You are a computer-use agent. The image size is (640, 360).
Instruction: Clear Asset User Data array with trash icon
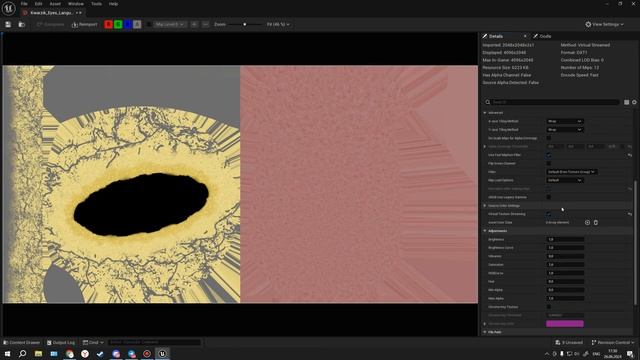[x=596, y=222]
